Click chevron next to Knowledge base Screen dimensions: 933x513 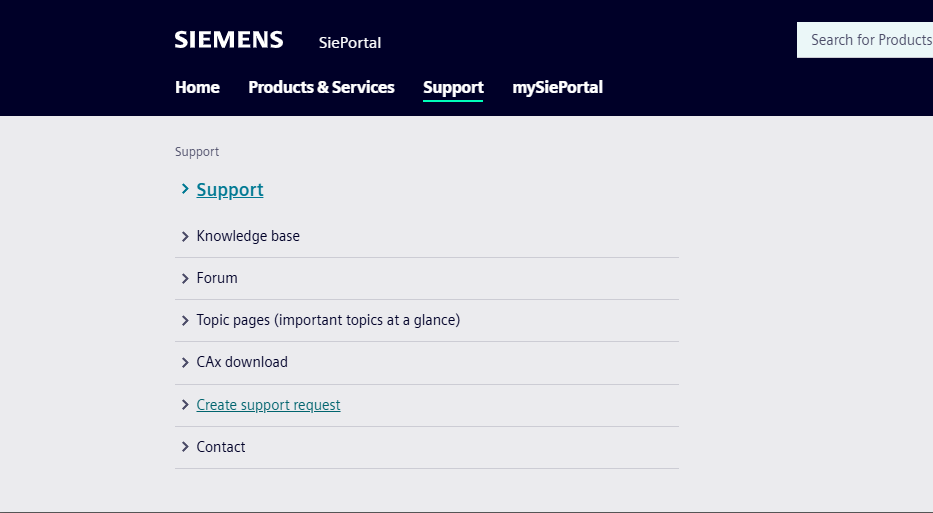[x=185, y=237]
